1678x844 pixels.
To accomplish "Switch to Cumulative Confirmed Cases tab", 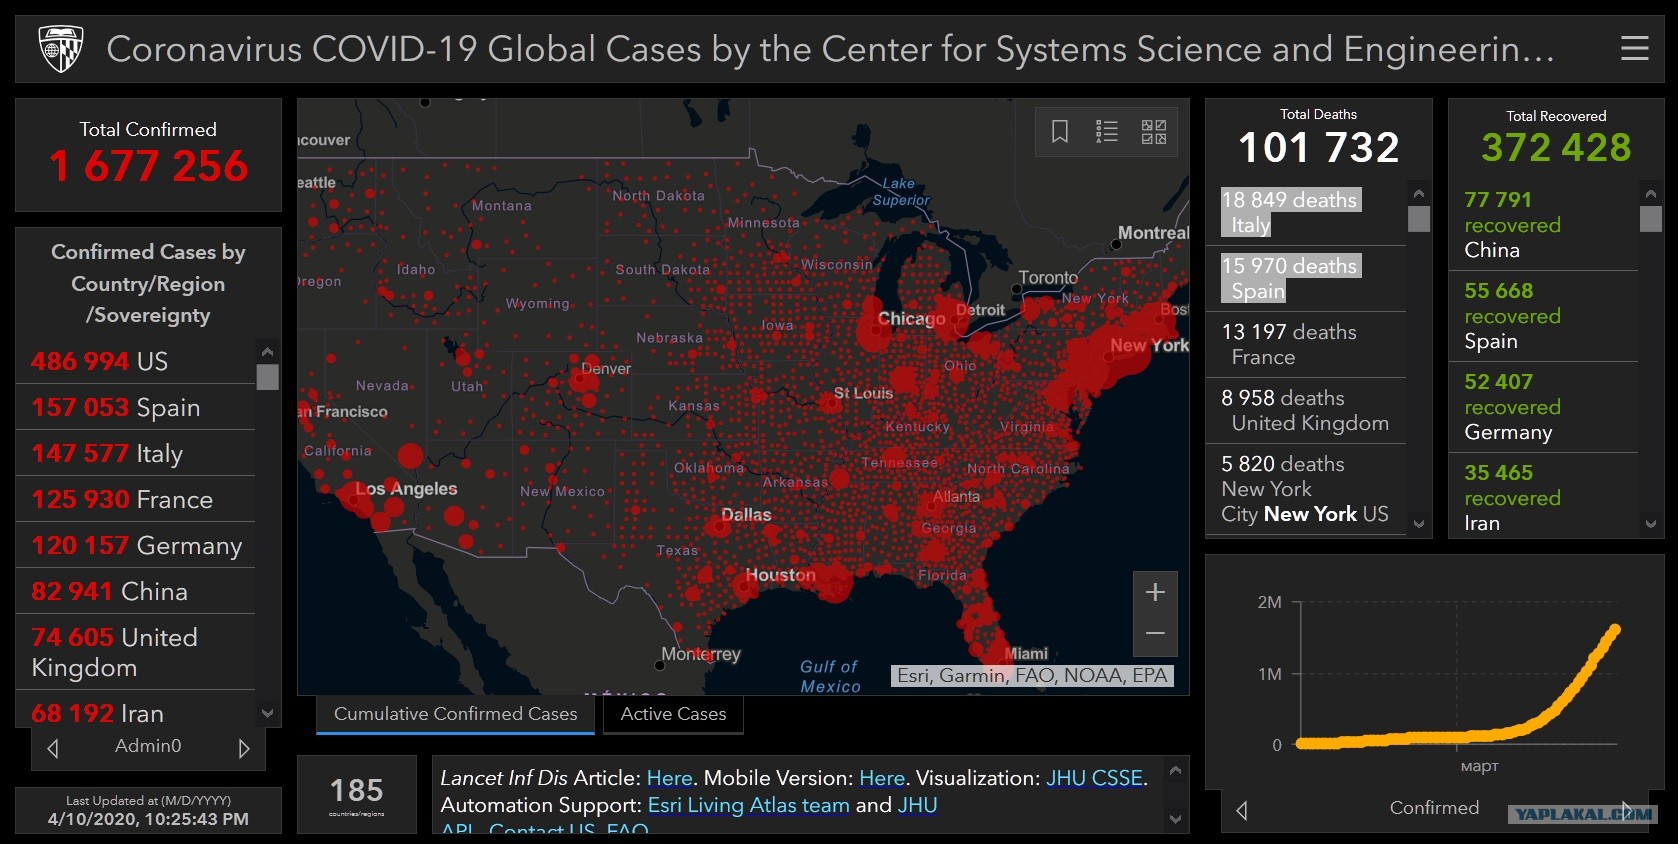I will pos(455,714).
